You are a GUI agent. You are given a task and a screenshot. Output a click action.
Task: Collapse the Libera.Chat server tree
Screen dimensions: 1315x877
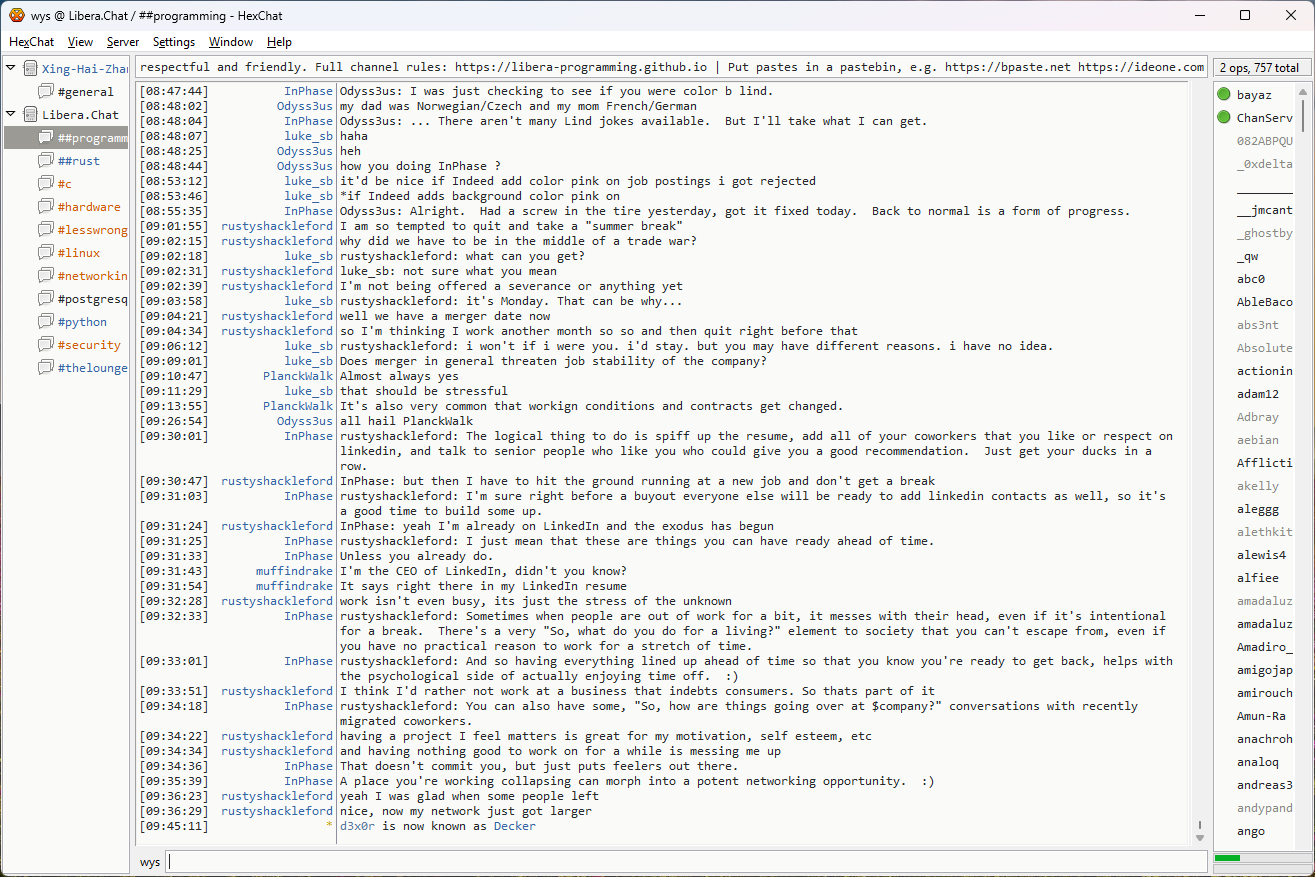pyautogui.click(x=11, y=115)
